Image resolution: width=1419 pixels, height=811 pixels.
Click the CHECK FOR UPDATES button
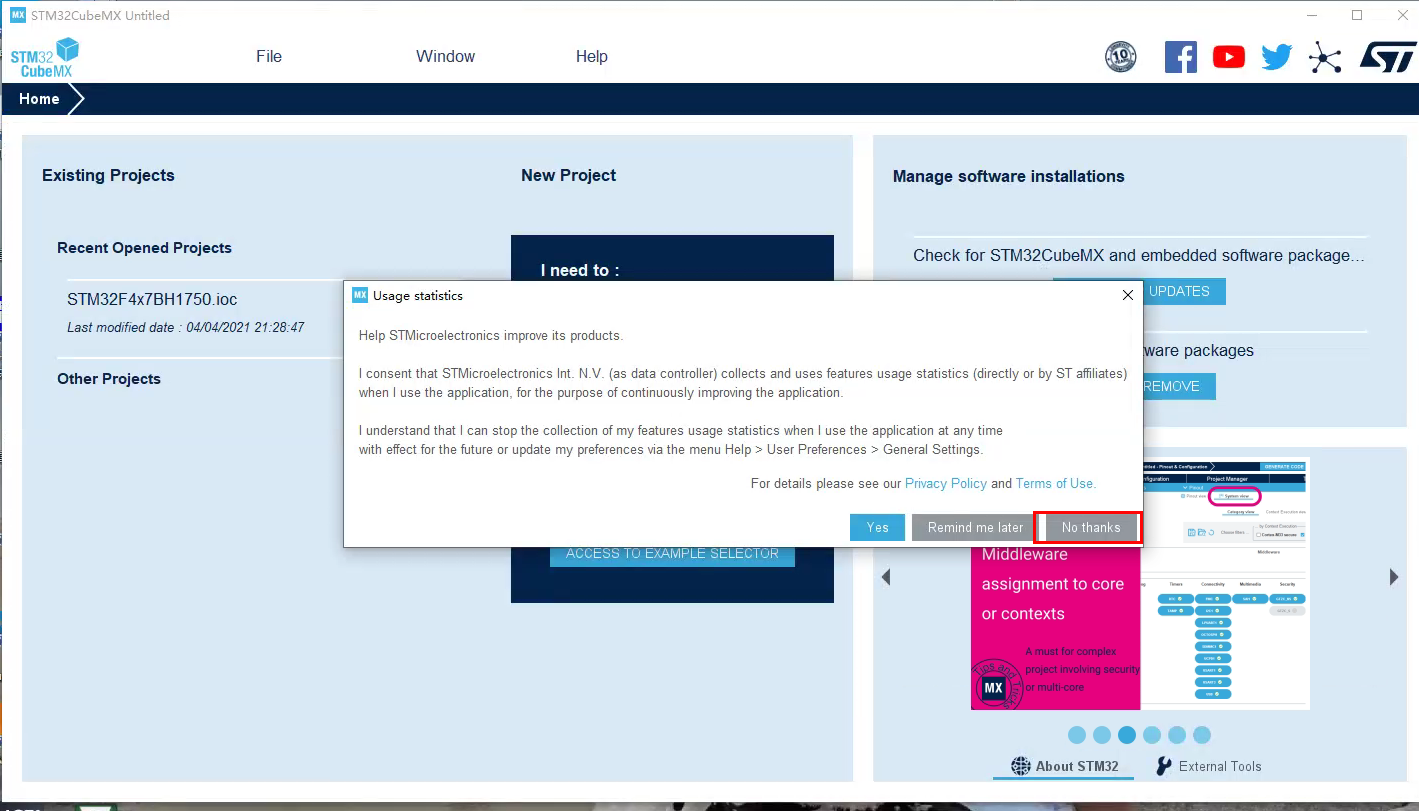point(1183,291)
